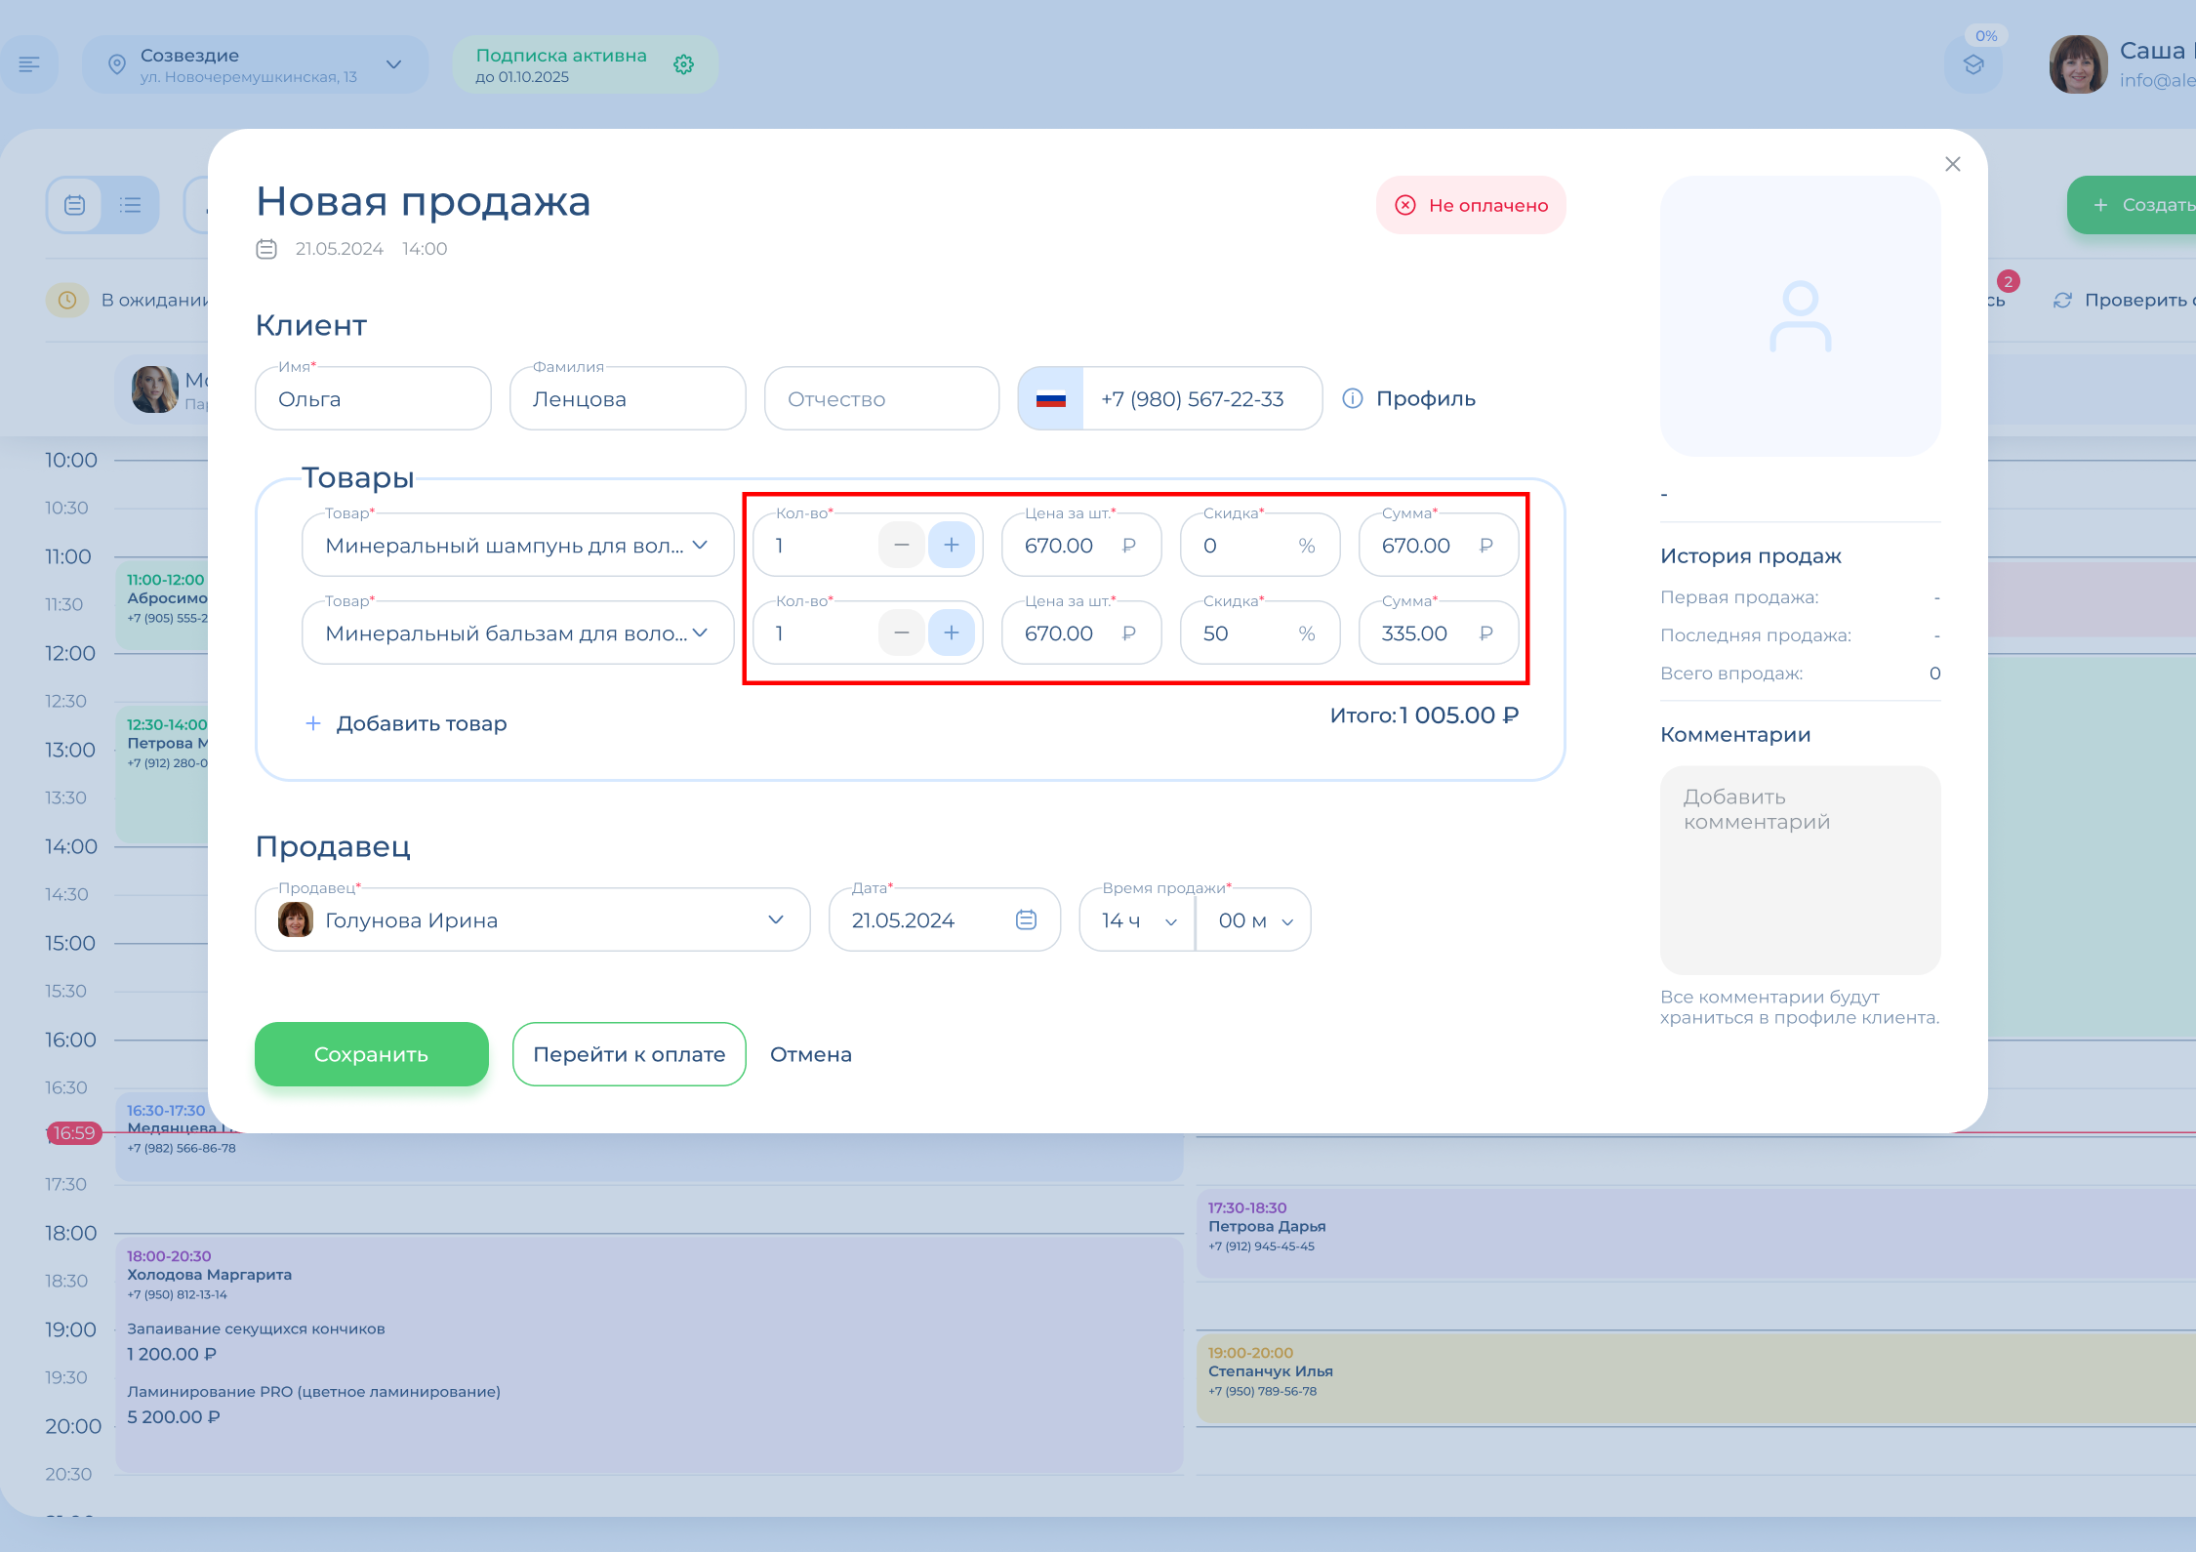Click the subscription settings gear icon
Image resolution: width=2196 pixels, height=1552 pixels.
pyautogui.click(x=684, y=65)
